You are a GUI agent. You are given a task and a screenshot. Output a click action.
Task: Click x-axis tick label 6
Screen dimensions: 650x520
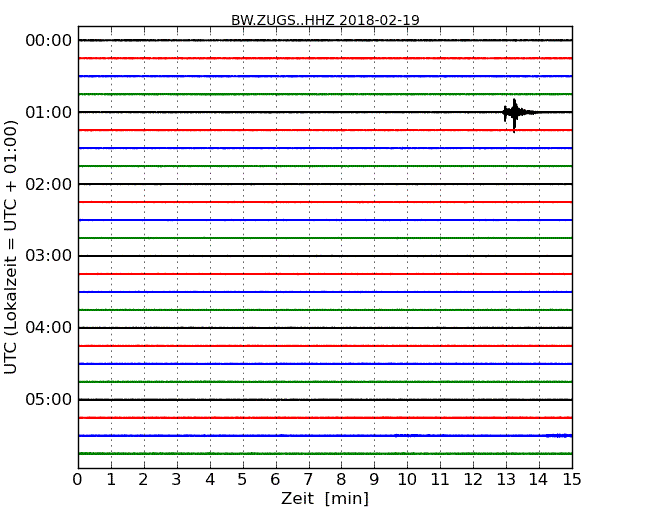click(x=275, y=479)
